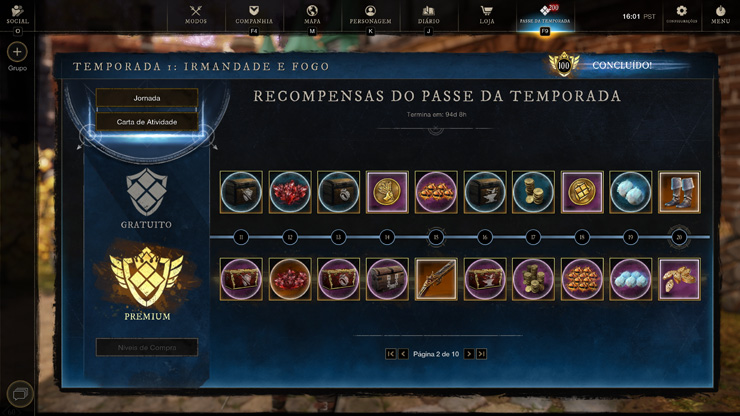The width and height of the screenshot is (740, 416).
Task: Jump to last rewards page
Action: coord(481,354)
